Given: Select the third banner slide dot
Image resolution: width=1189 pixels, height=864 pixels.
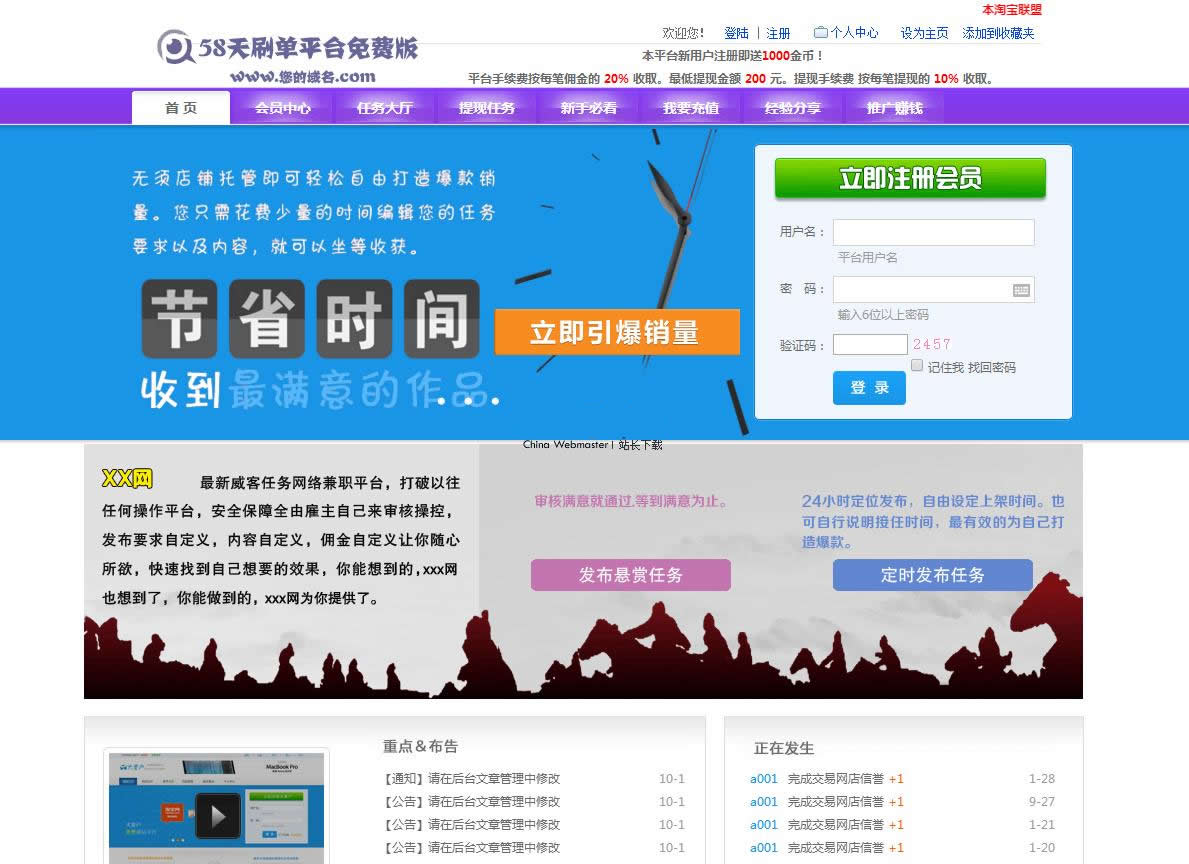Looking at the screenshot, I should pos(494,401).
